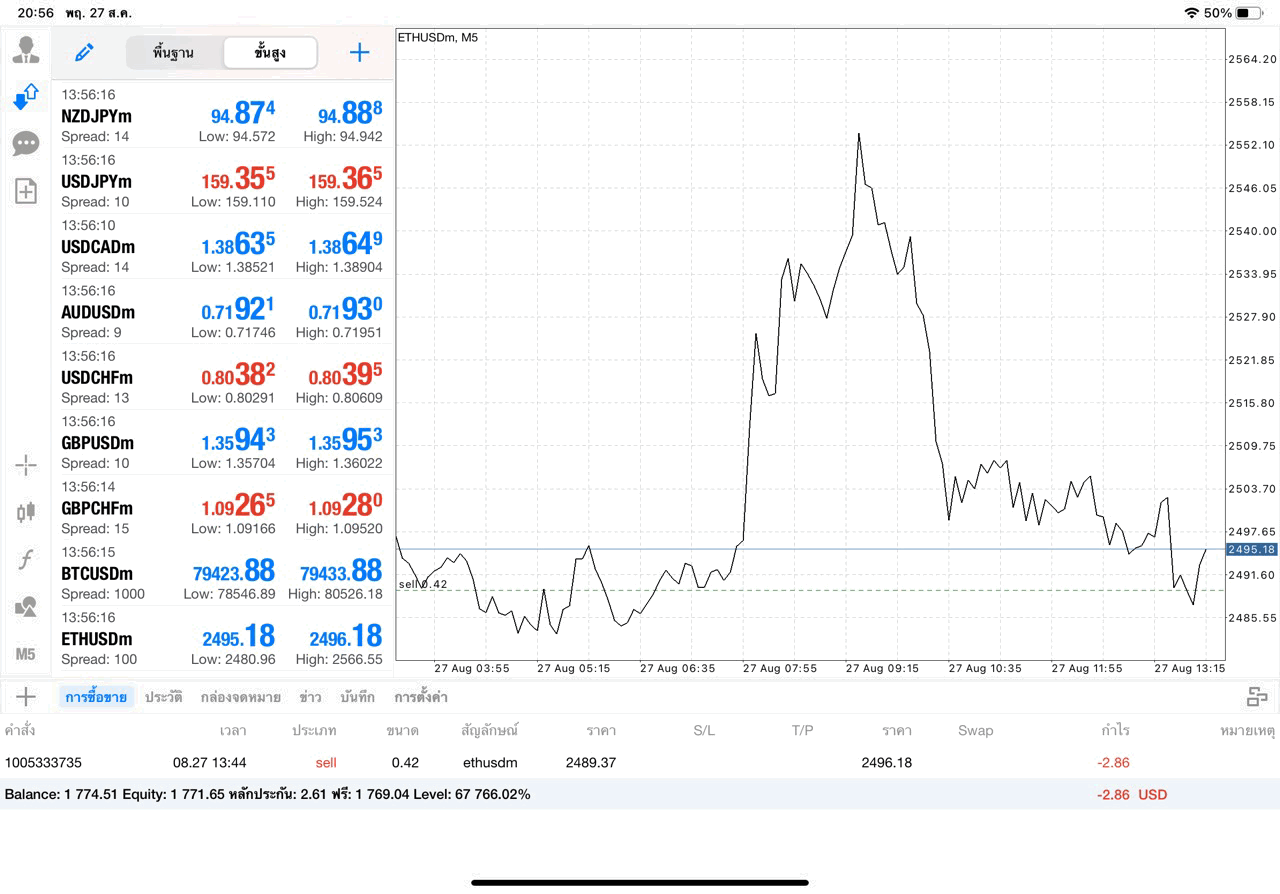Open the accounts profile icon

pyautogui.click(x=26, y=50)
